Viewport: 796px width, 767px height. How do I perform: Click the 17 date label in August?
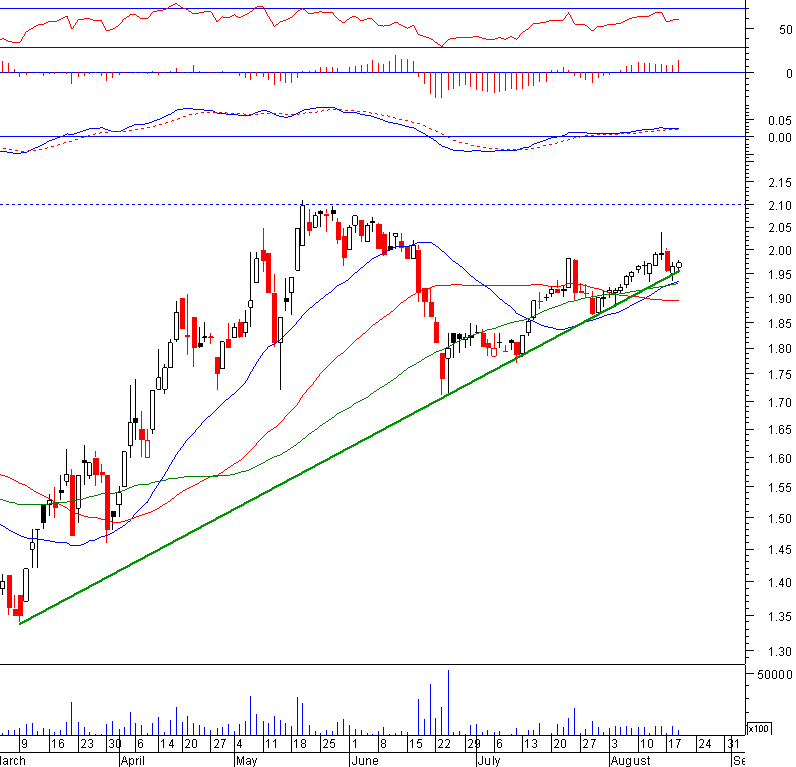(x=674, y=744)
